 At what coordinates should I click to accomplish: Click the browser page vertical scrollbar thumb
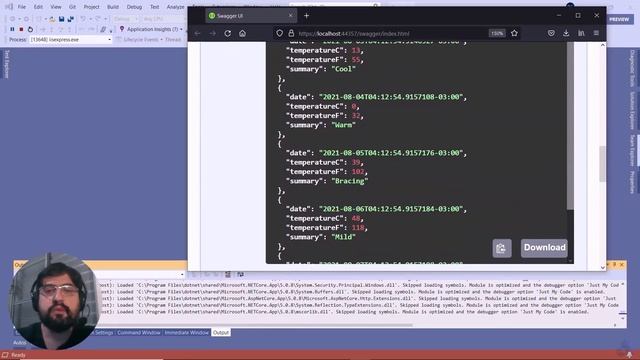click(602, 164)
